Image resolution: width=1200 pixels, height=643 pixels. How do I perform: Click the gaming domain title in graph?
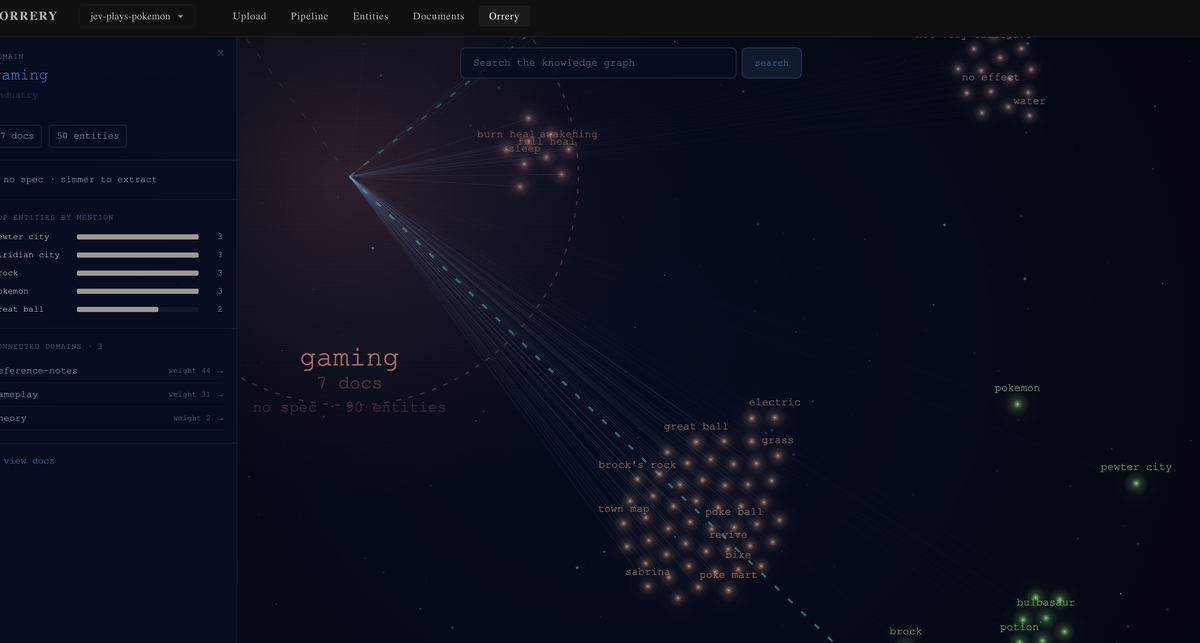[x=349, y=358]
